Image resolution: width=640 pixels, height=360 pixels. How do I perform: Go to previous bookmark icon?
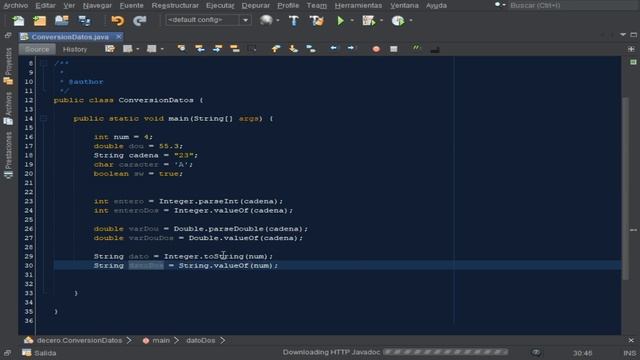coord(276,49)
